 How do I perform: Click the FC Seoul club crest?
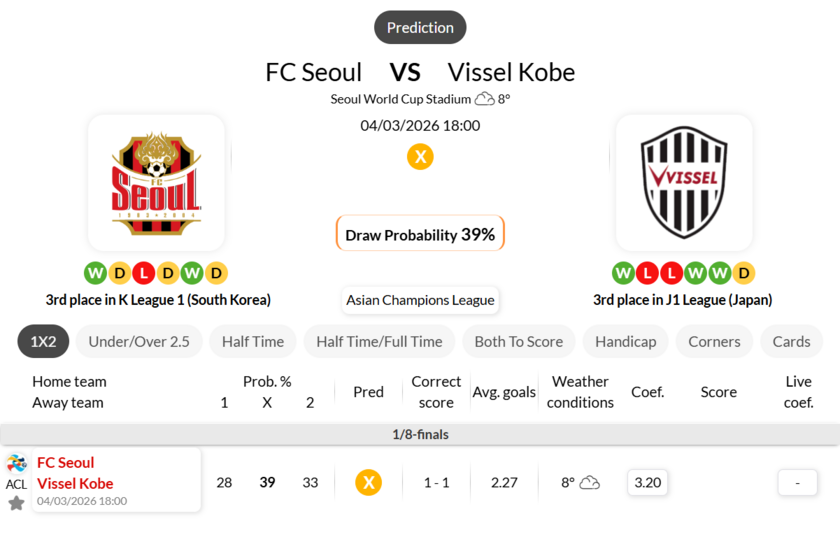156,183
